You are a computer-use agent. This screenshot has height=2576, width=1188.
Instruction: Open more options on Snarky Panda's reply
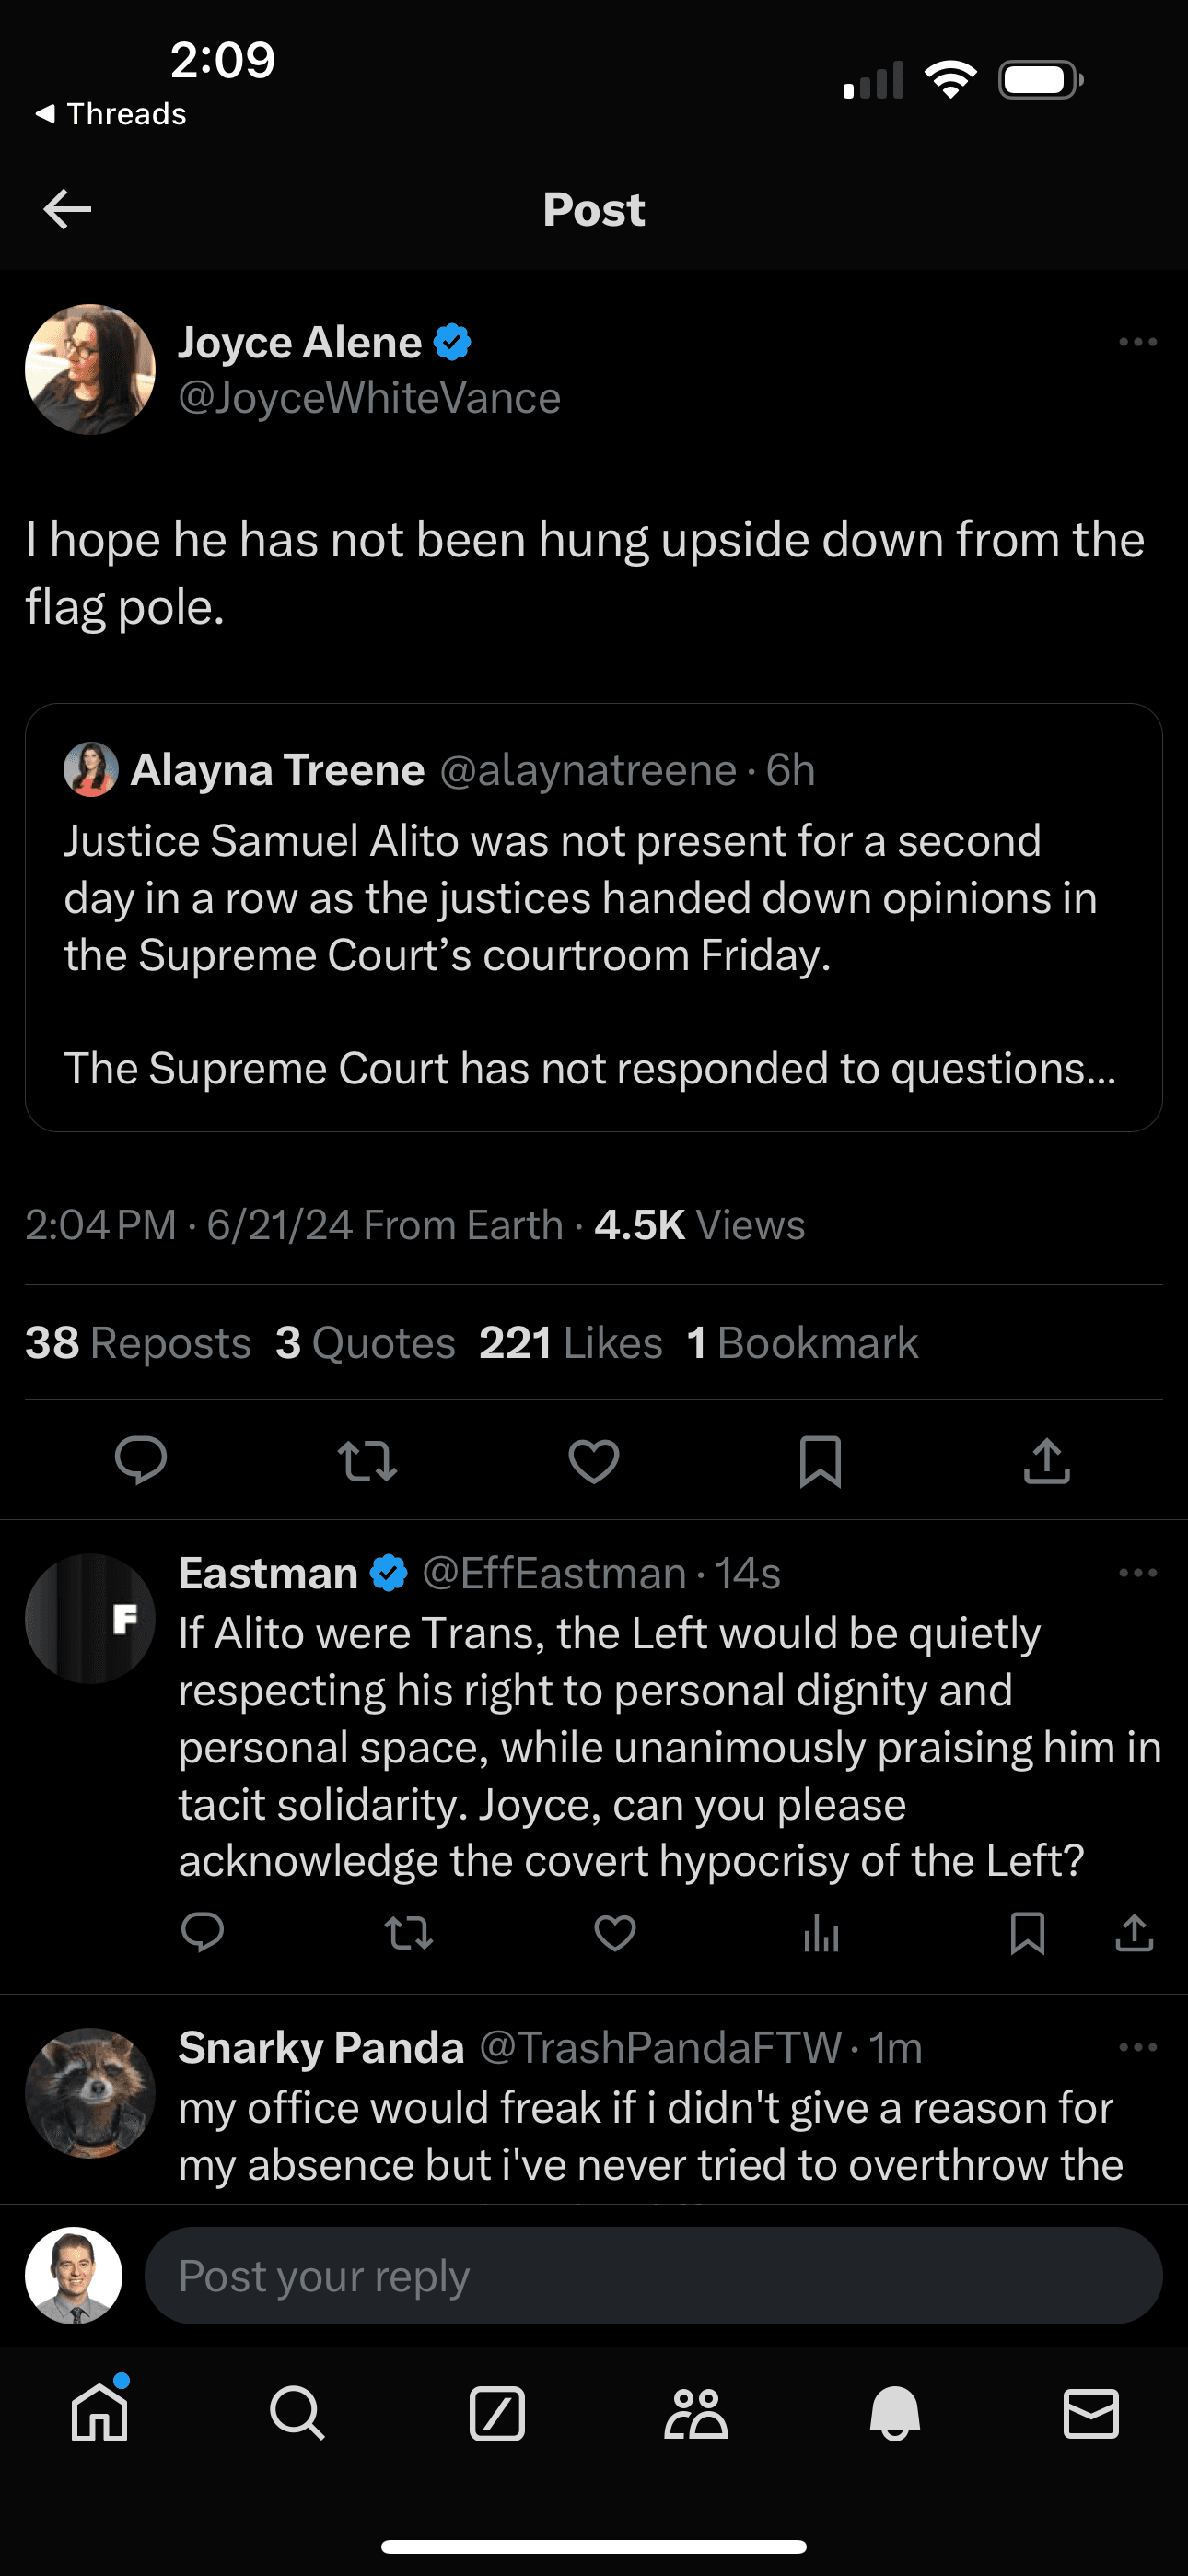1137,2047
